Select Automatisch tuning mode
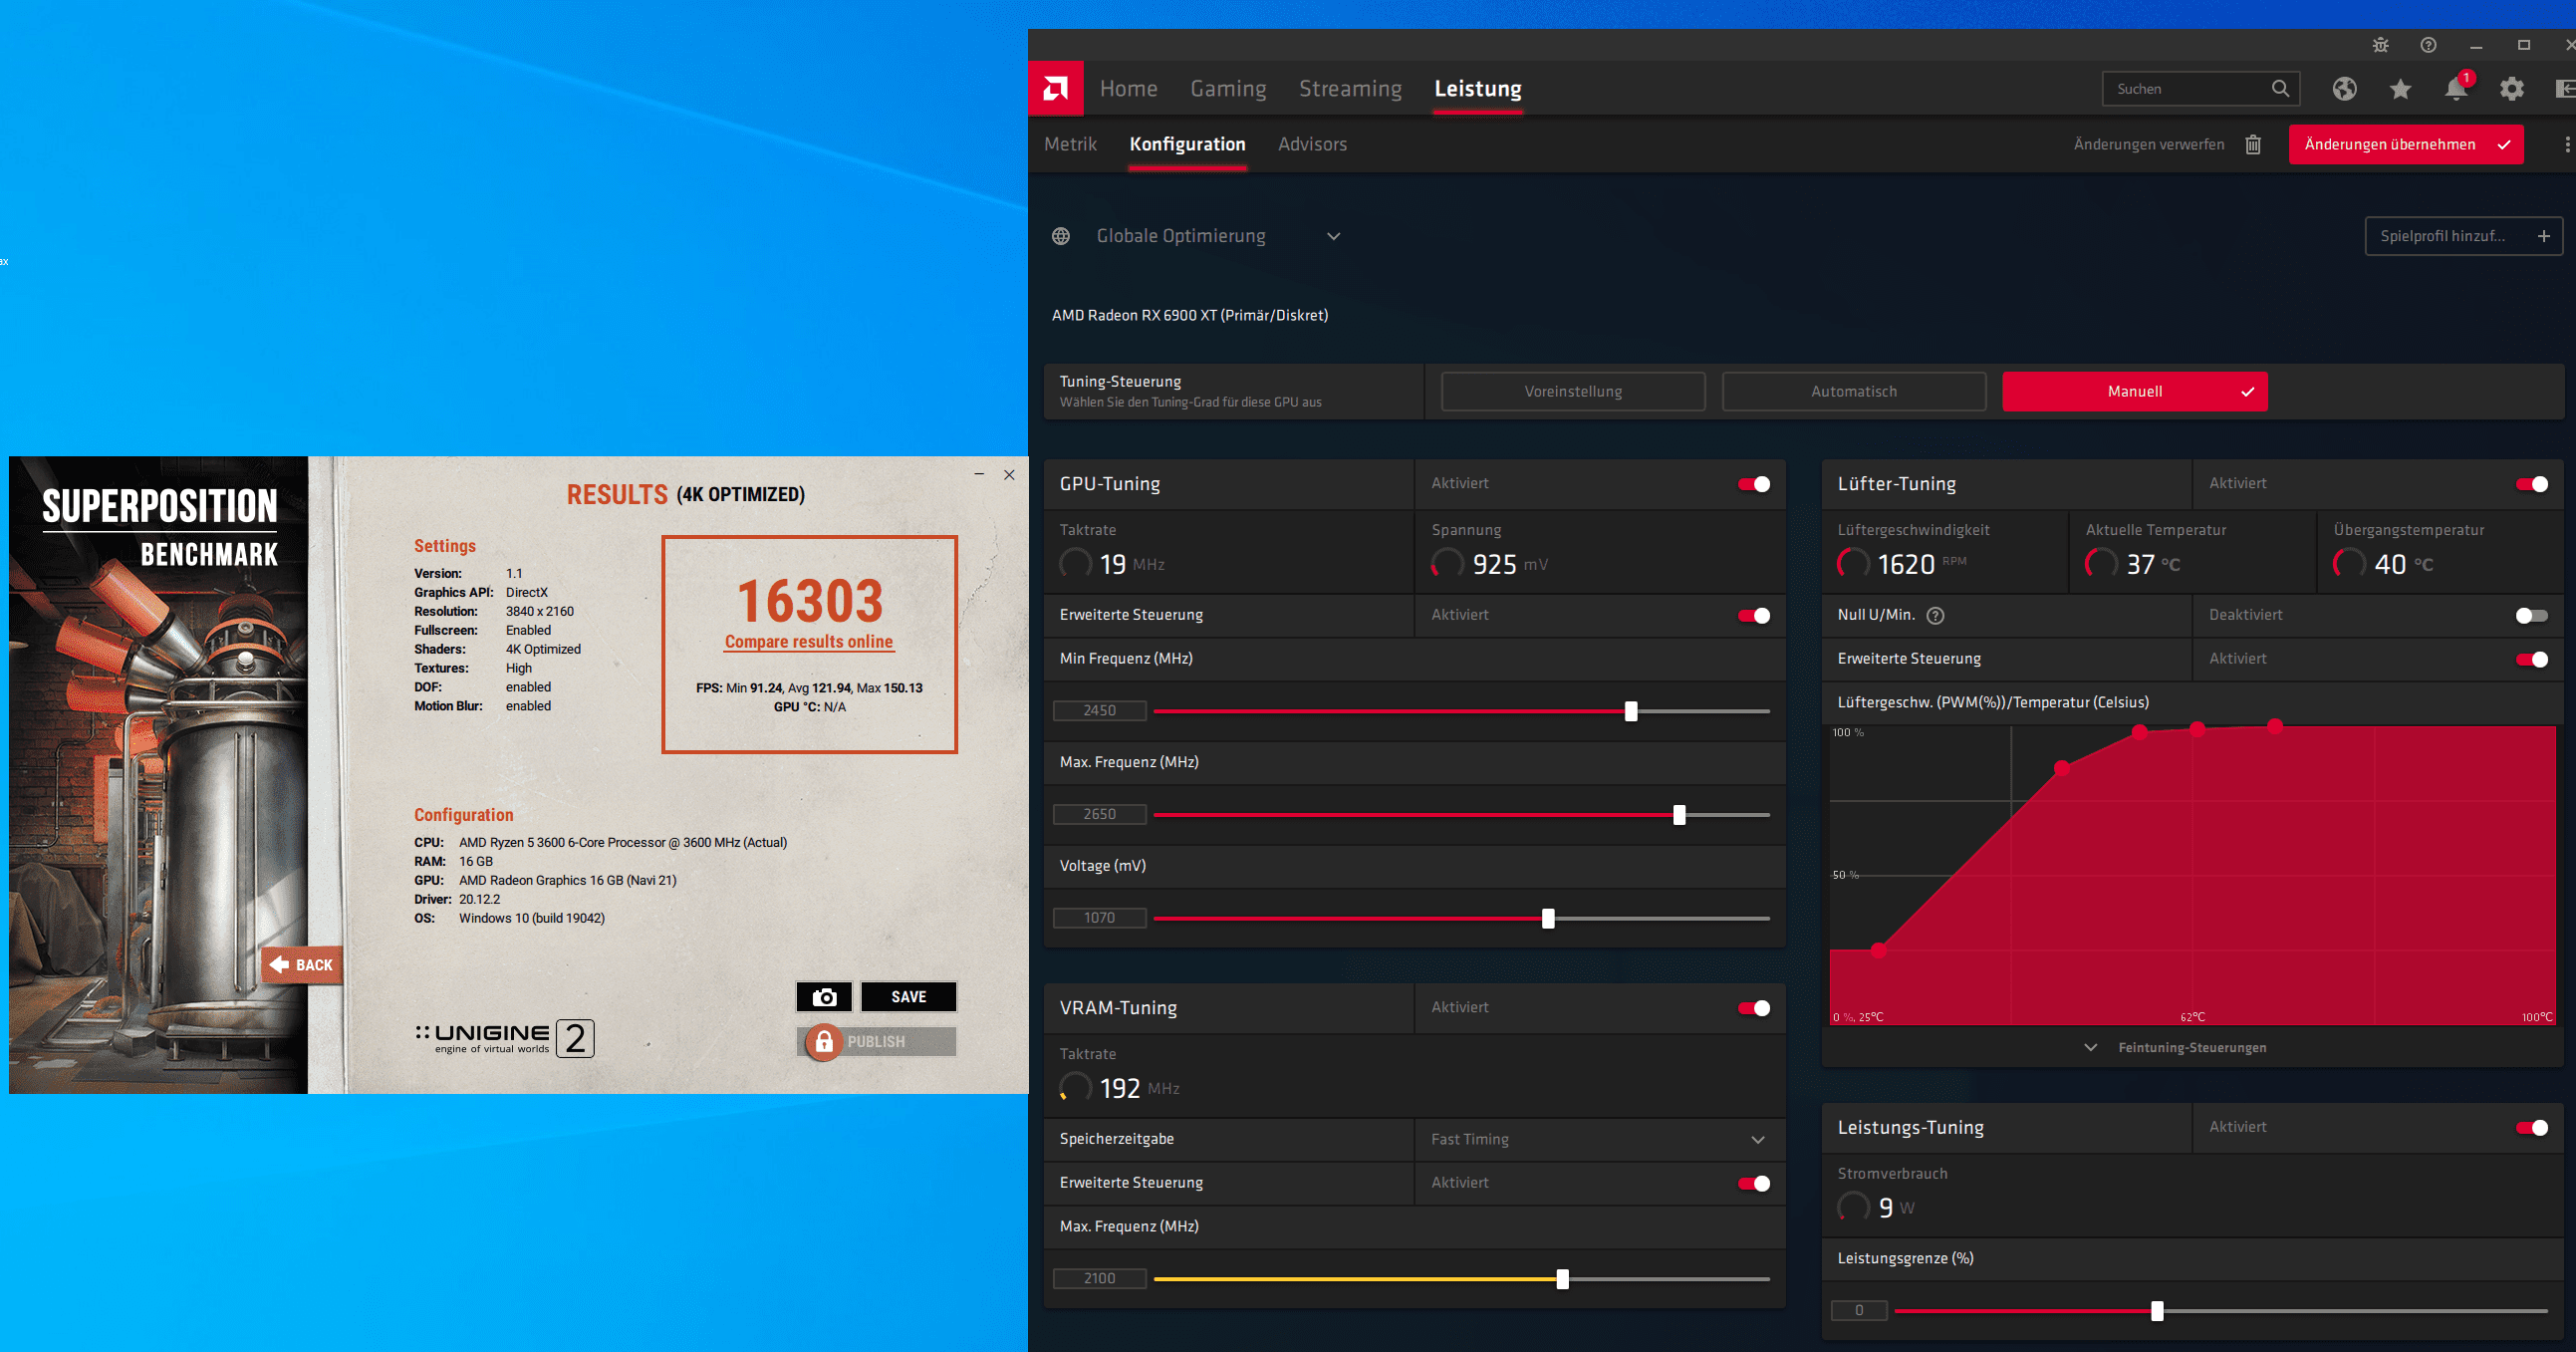The image size is (2576, 1352). pyautogui.click(x=1854, y=392)
